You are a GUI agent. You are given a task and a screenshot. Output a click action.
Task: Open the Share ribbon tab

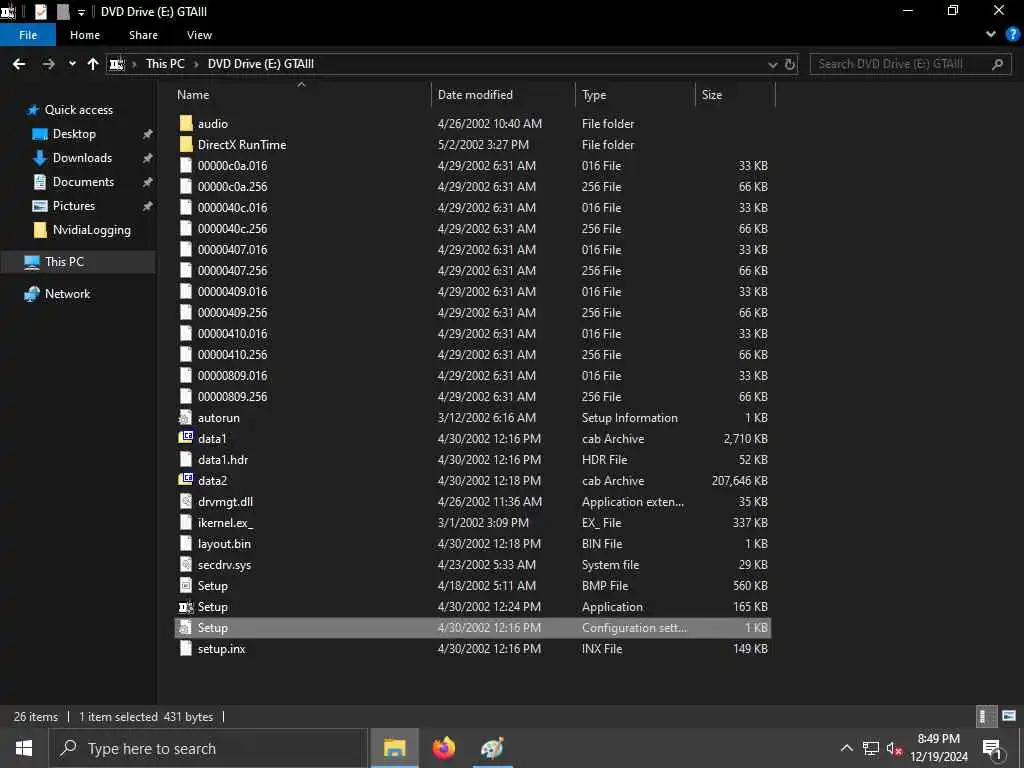coord(143,35)
